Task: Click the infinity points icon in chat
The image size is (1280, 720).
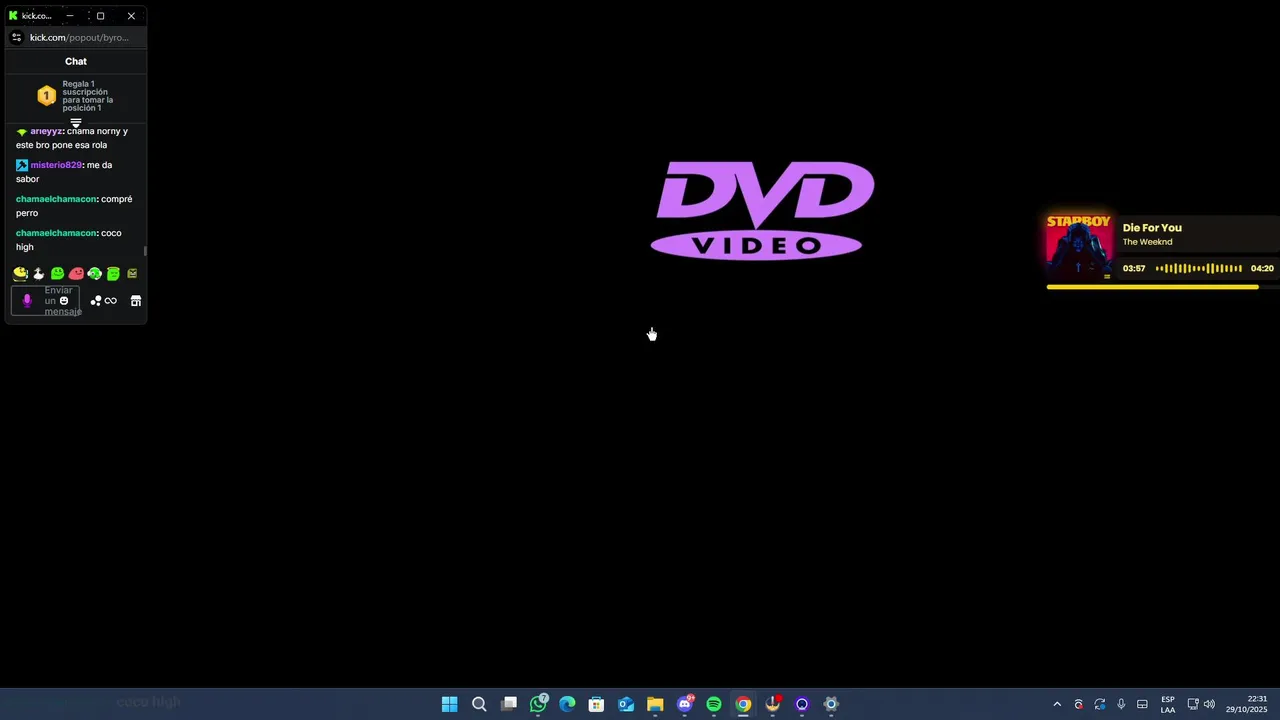Action: pos(110,301)
